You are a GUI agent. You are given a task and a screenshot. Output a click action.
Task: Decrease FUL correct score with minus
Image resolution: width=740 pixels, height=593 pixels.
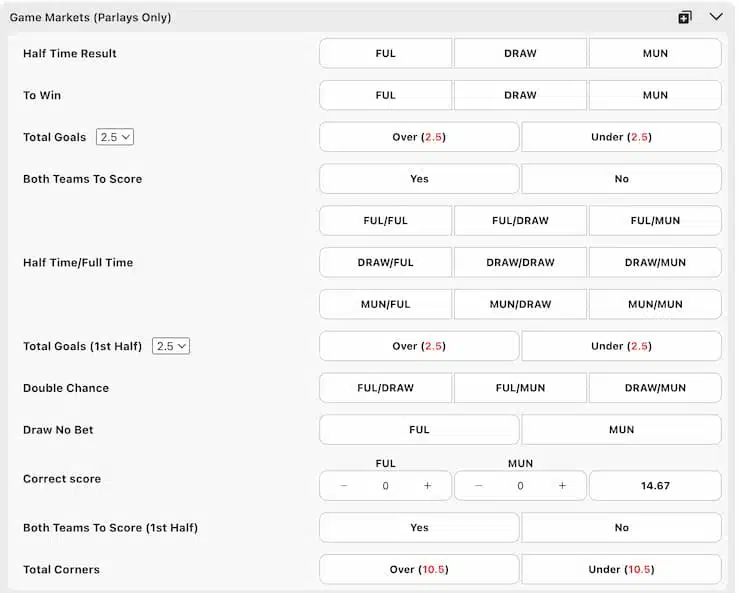344,485
